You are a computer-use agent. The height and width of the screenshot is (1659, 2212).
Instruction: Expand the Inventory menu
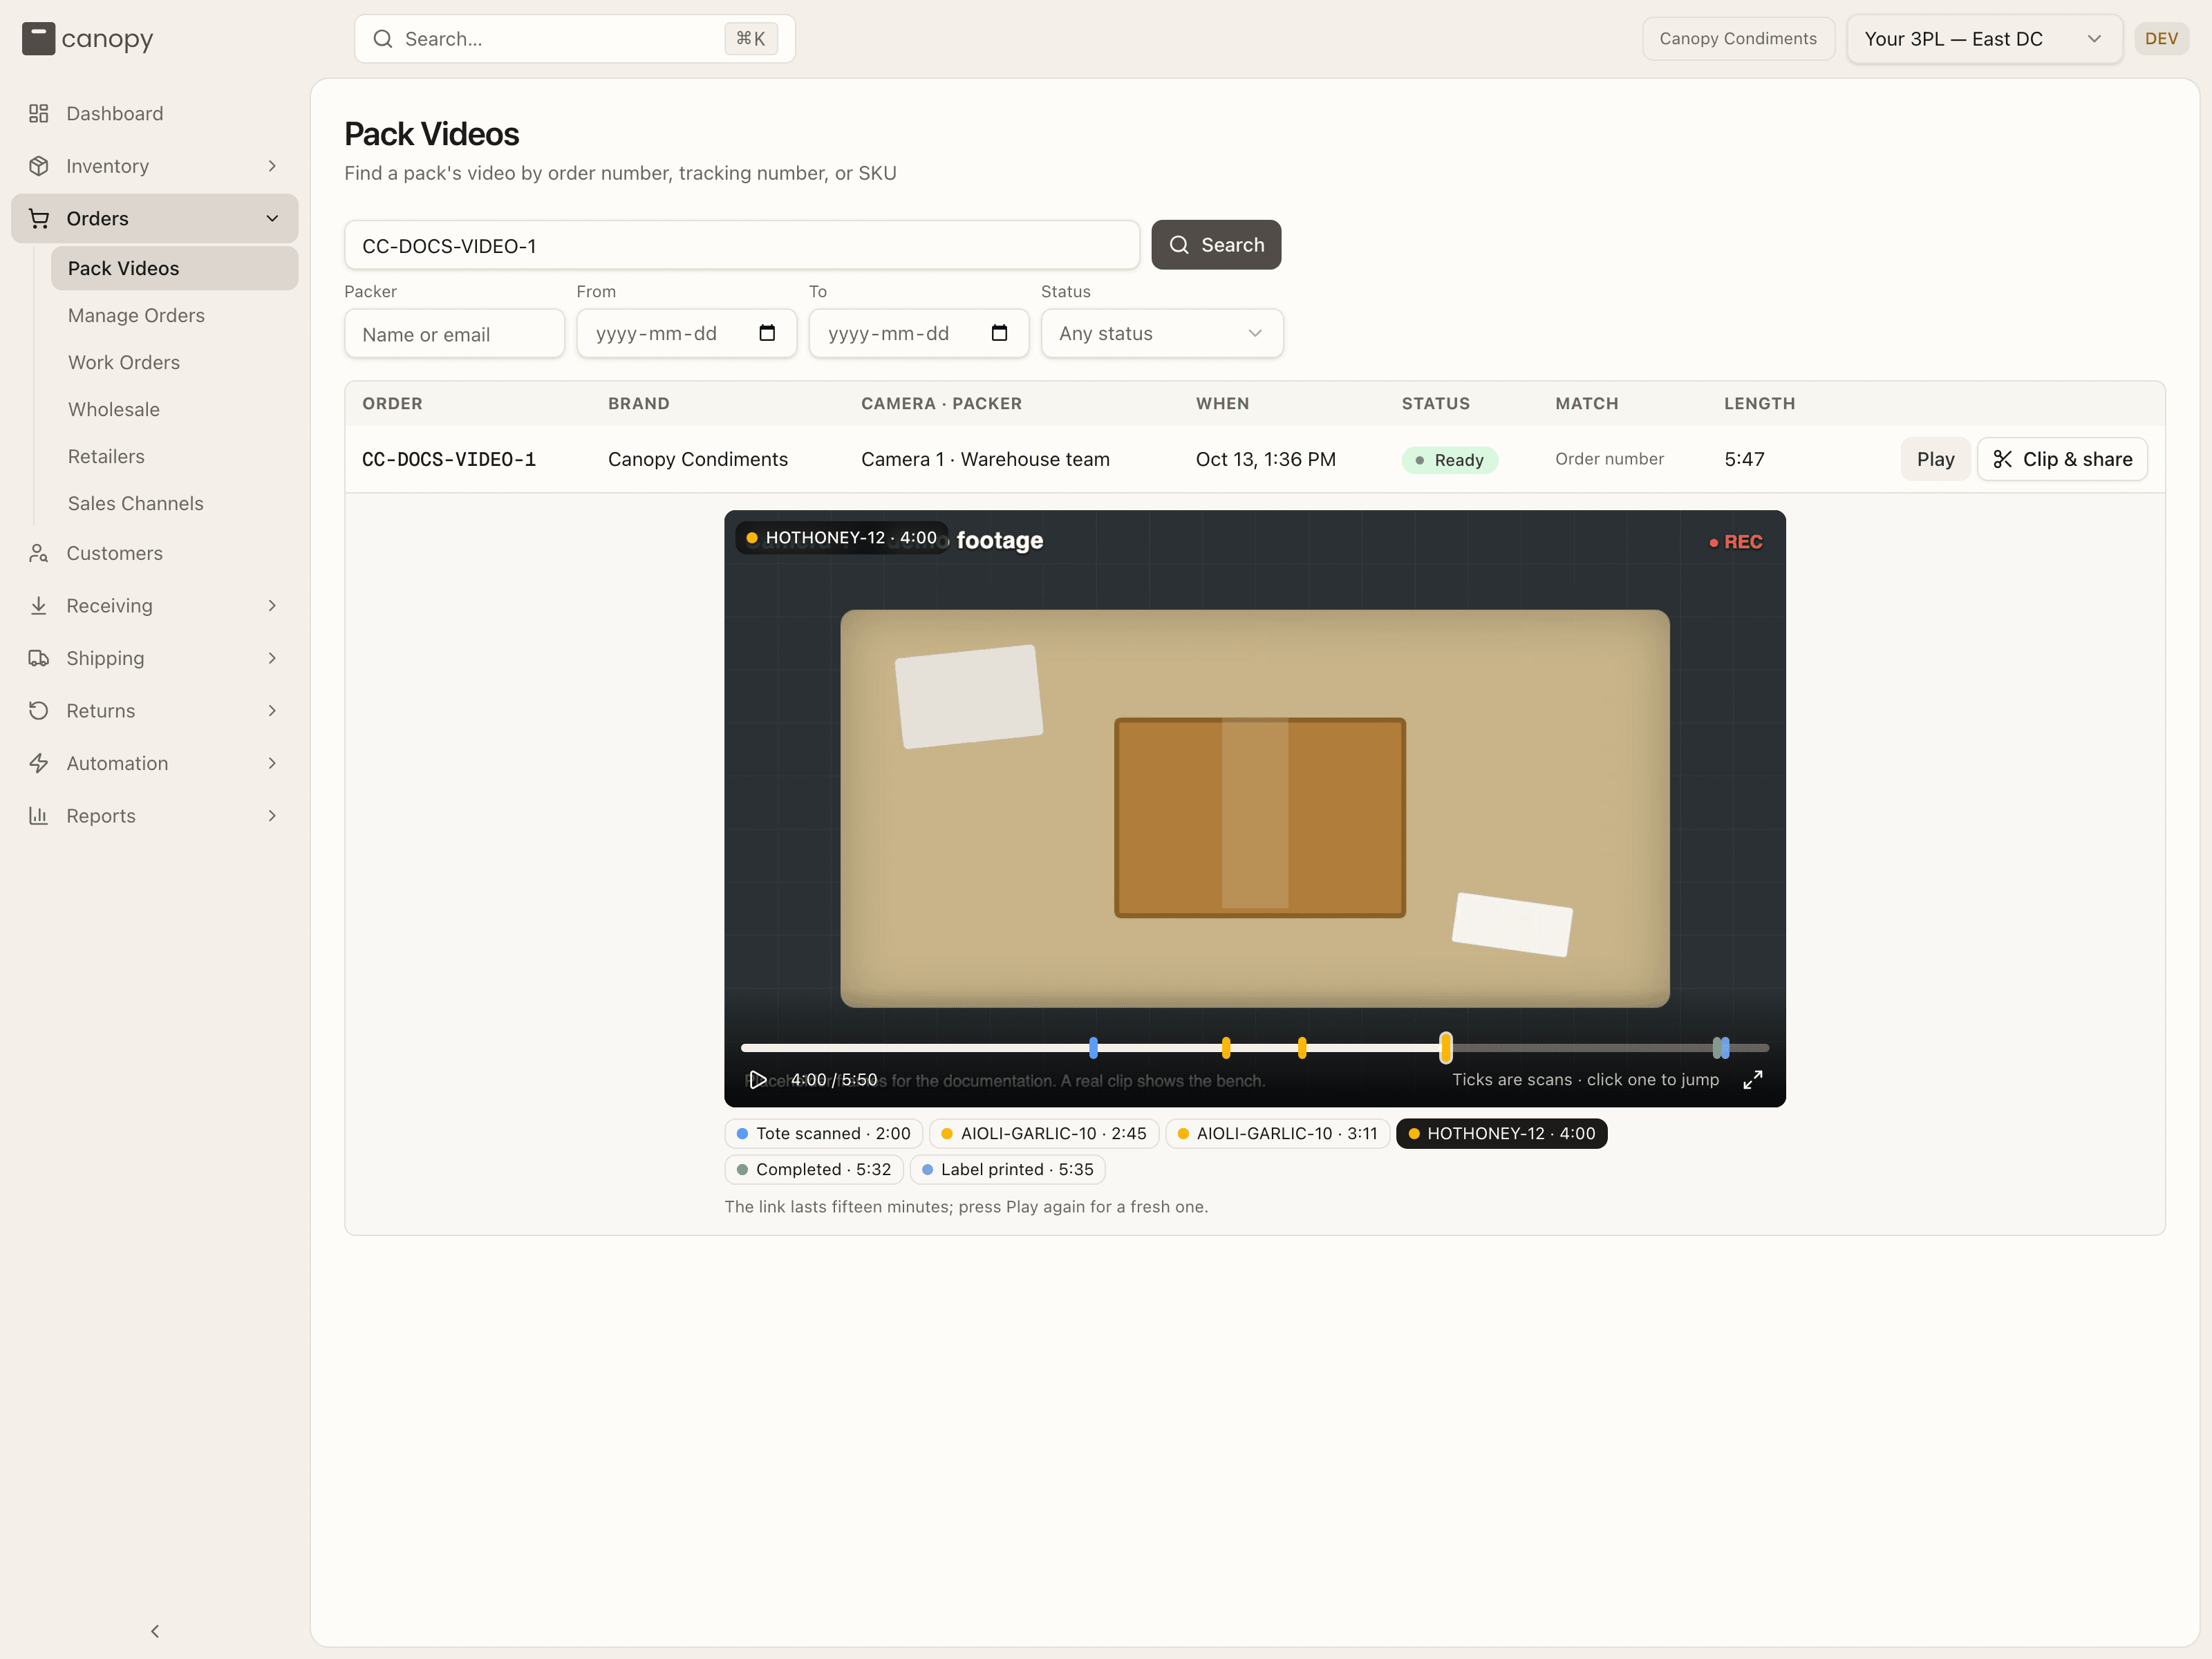click(x=154, y=166)
